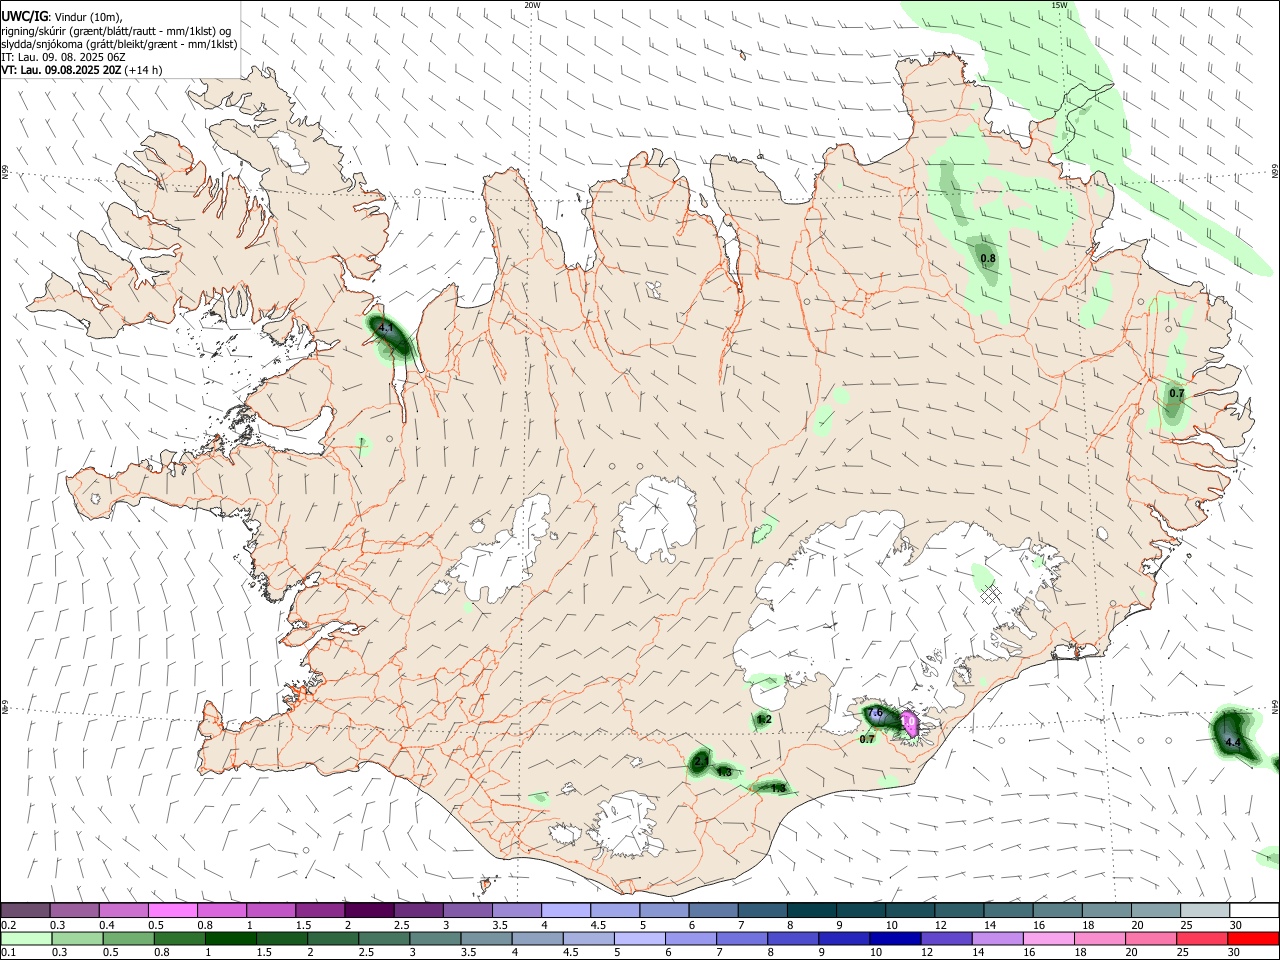Click the light green 0.3 swatch in the green legend row
The width and height of the screenshot is (1280, 960).
77,938
